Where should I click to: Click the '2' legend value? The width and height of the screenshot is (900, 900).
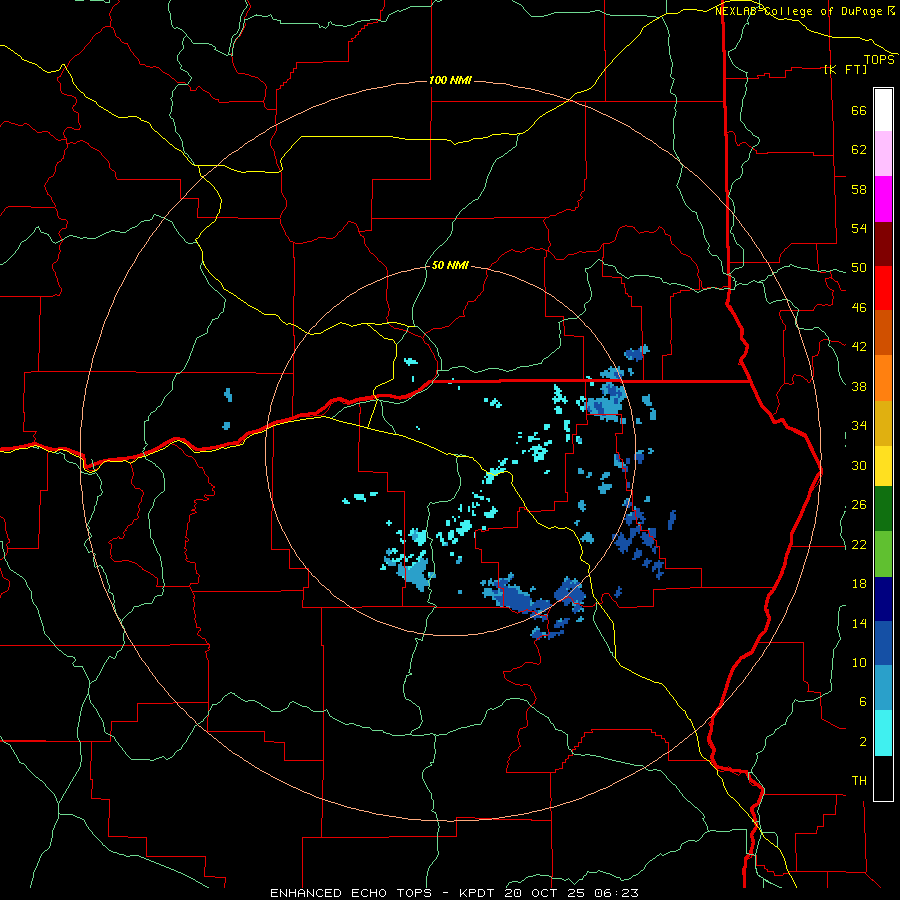pyautogui.click(x=863, y=741)
